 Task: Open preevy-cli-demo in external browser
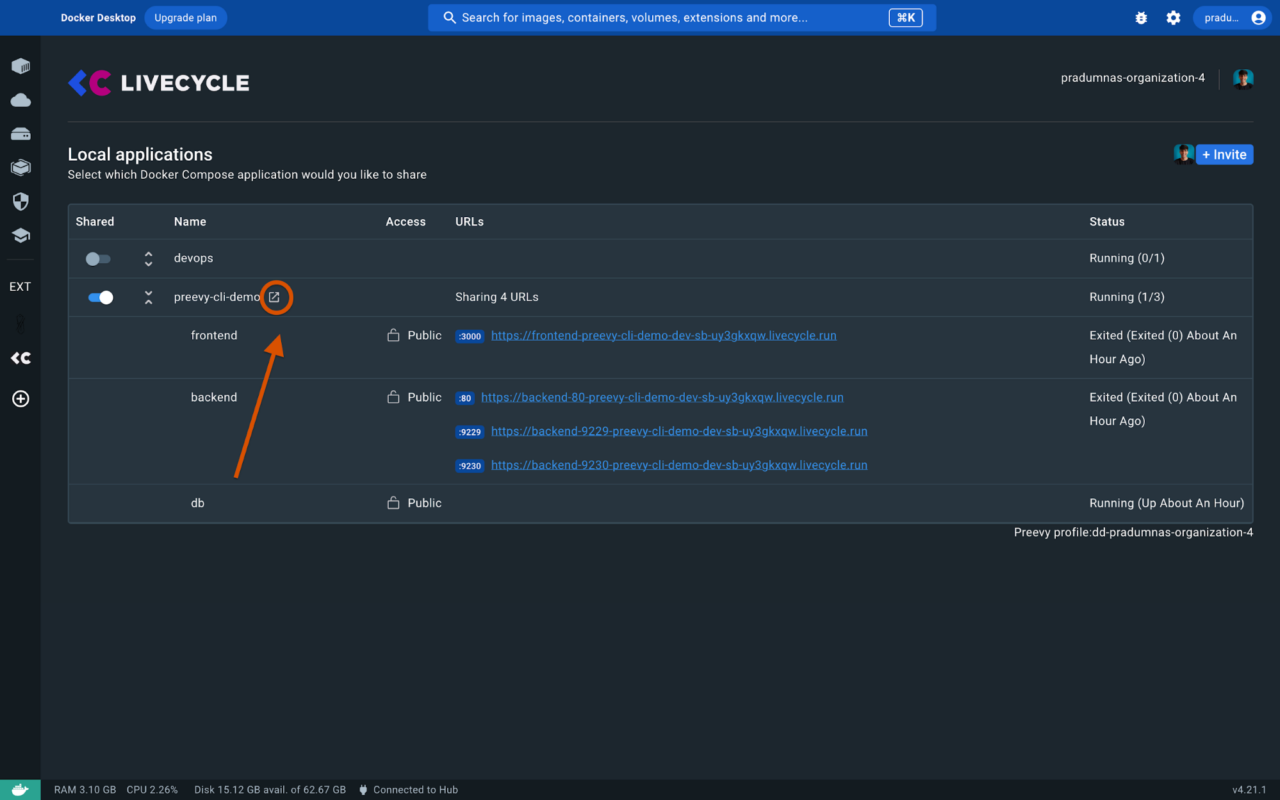click(276, 296)
